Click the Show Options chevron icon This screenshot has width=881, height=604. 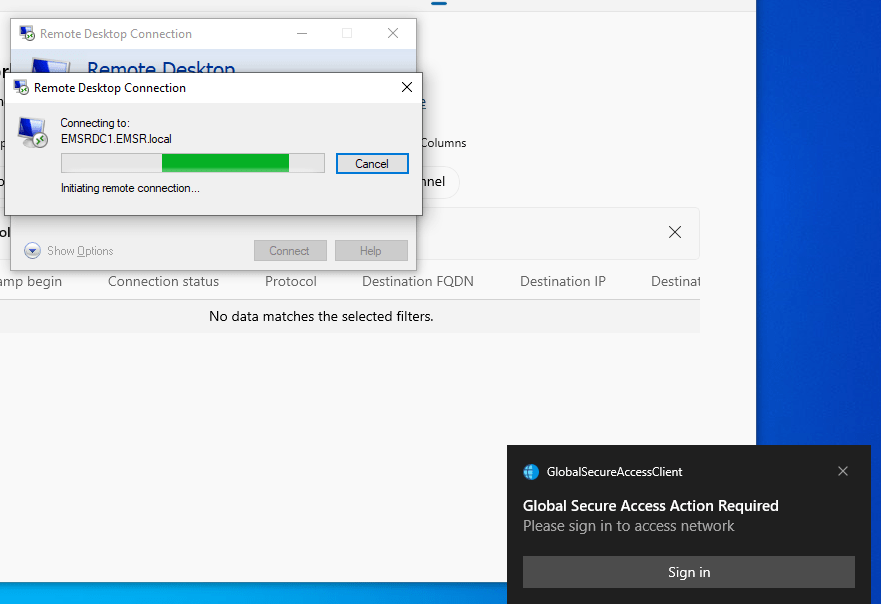(30, 250)
